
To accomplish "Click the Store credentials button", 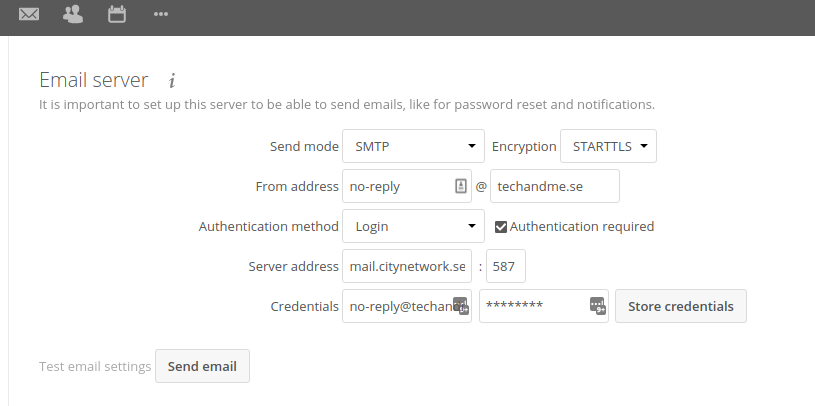I will (x=681, y=306).
